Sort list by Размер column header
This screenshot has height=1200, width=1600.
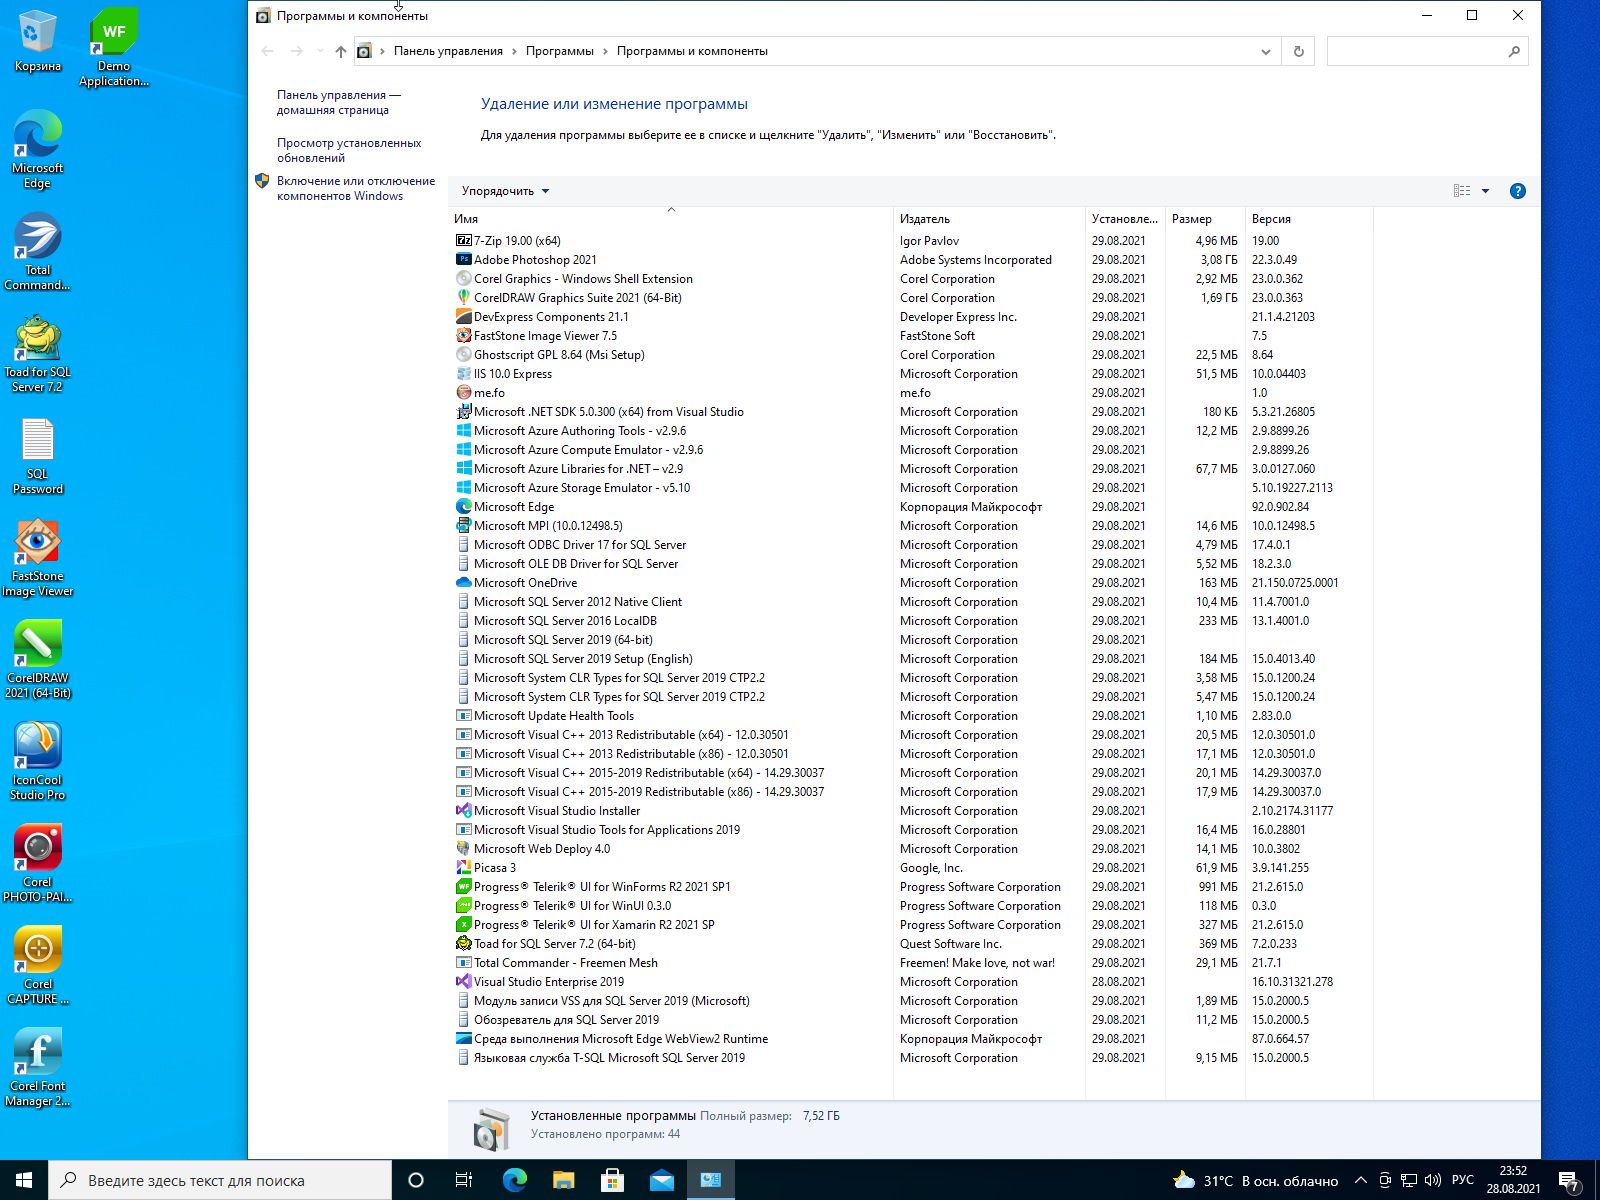1191,219
